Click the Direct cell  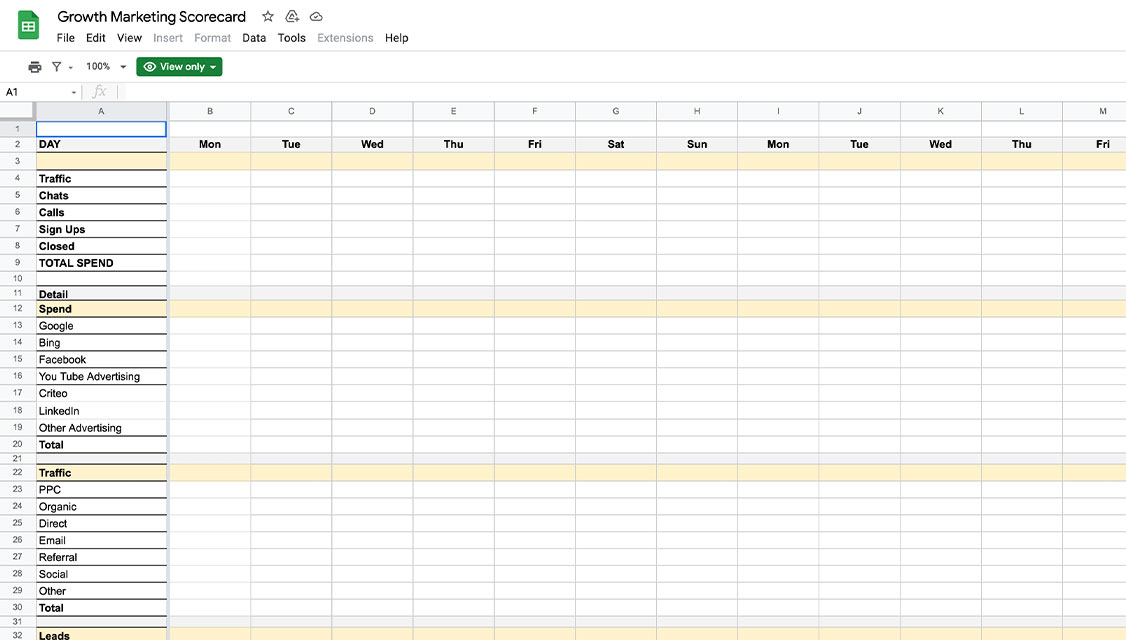(x=101, y=524)
